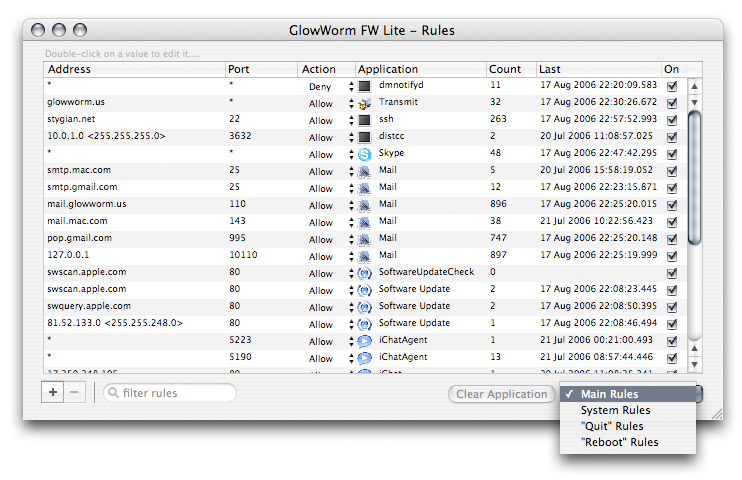Click count 896 in mail.glowworm.us row
The height and width of the screenshot is (480, 742).
498,204
